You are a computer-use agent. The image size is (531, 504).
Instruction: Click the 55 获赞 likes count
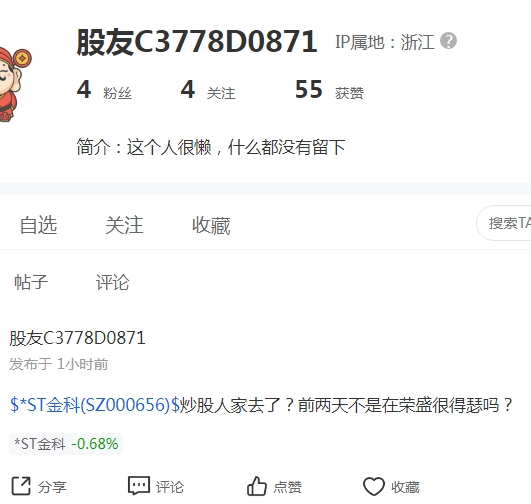(x=330, y=90)
